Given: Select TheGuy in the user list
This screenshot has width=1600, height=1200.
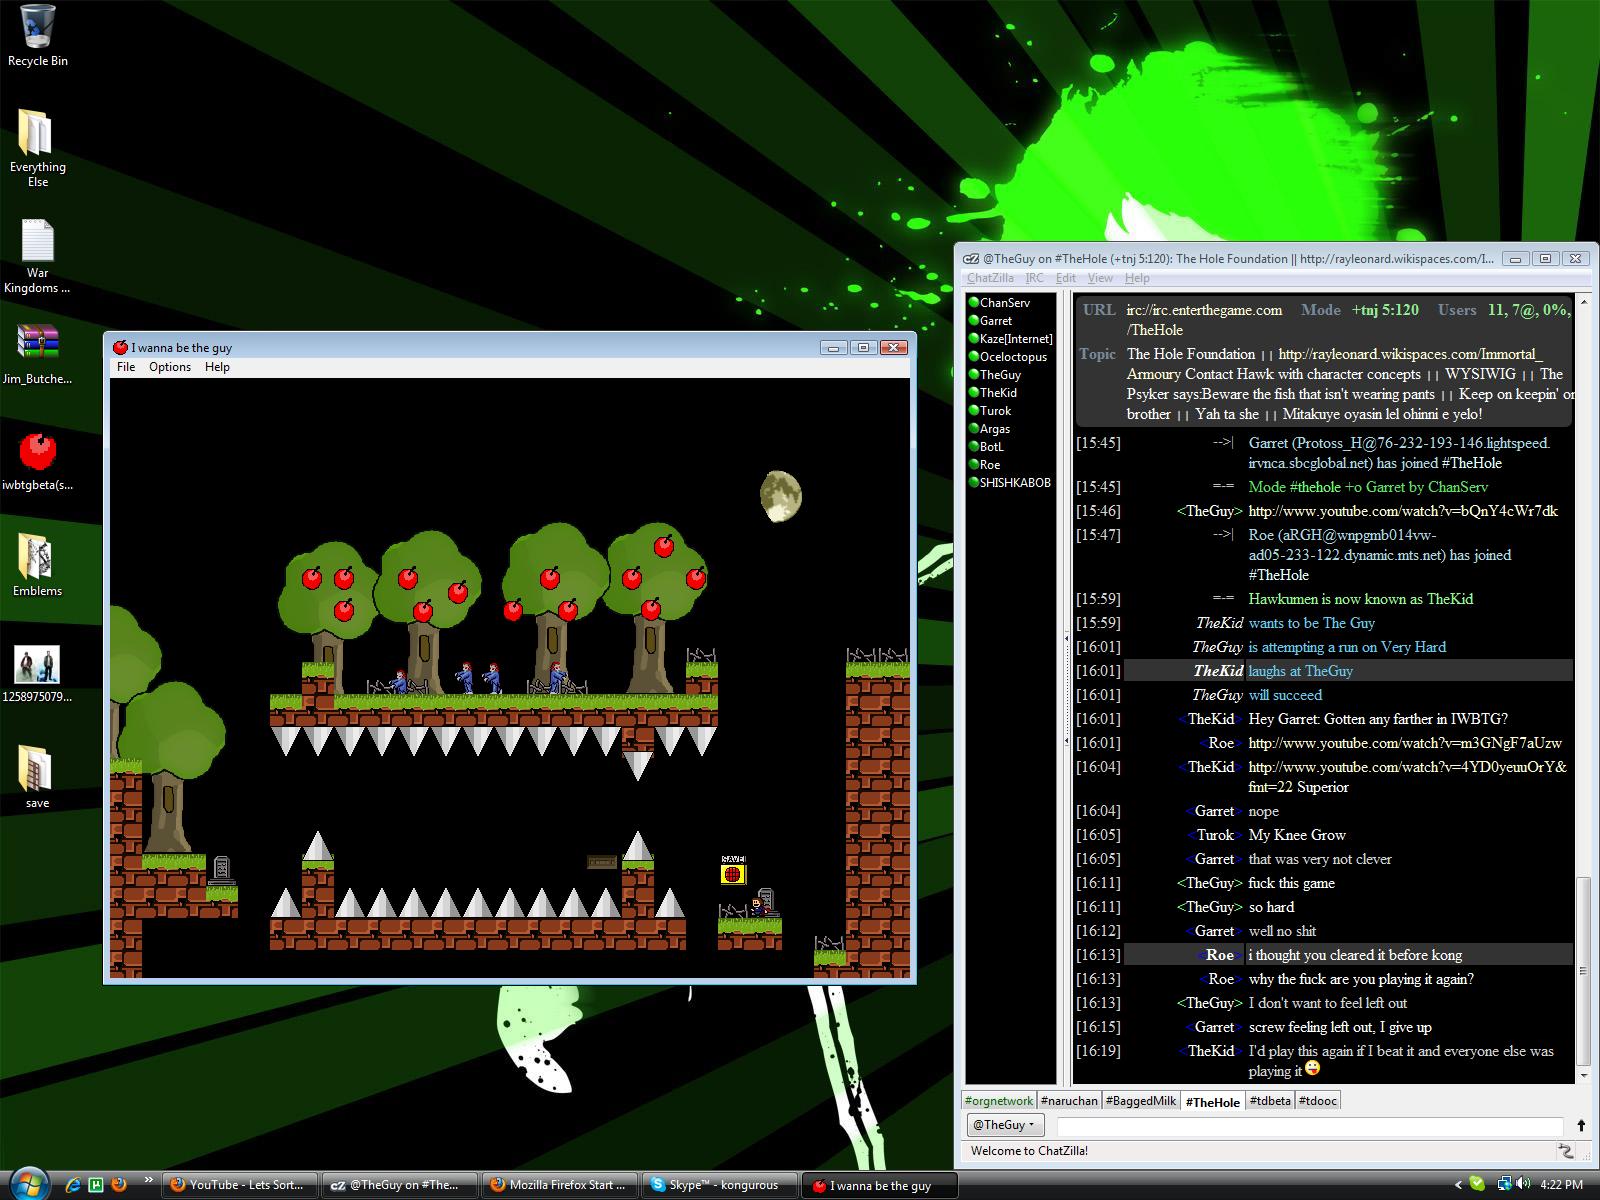Looking at the screenshot, I should pyautogui.click(x=1010, y=375).
